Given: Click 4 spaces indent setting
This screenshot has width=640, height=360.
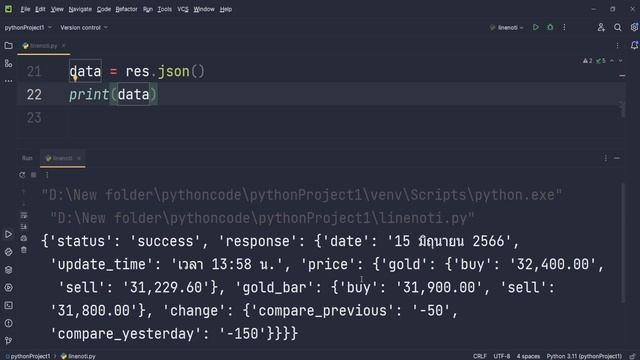Looking at the screenshot, I should point(528,356).
